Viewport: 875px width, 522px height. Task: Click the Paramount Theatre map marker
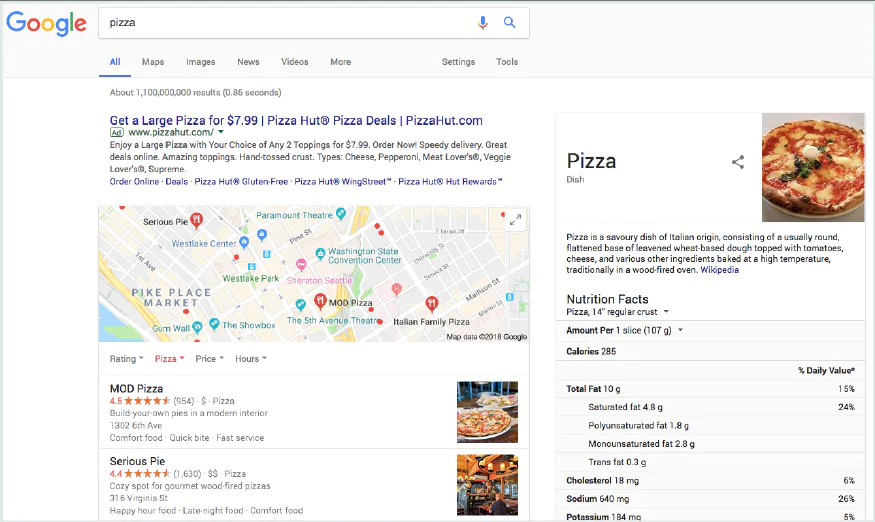pos(341,214)
